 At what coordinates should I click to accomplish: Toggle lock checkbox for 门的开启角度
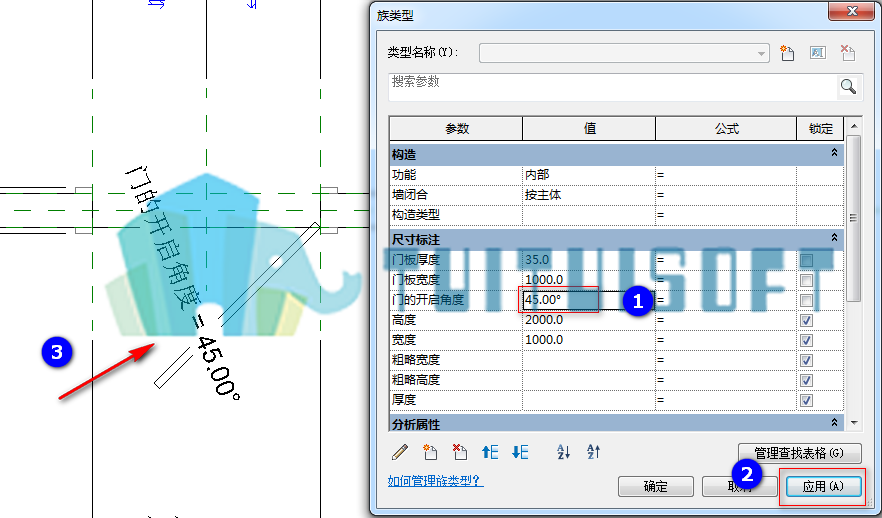tap(806, 300)
